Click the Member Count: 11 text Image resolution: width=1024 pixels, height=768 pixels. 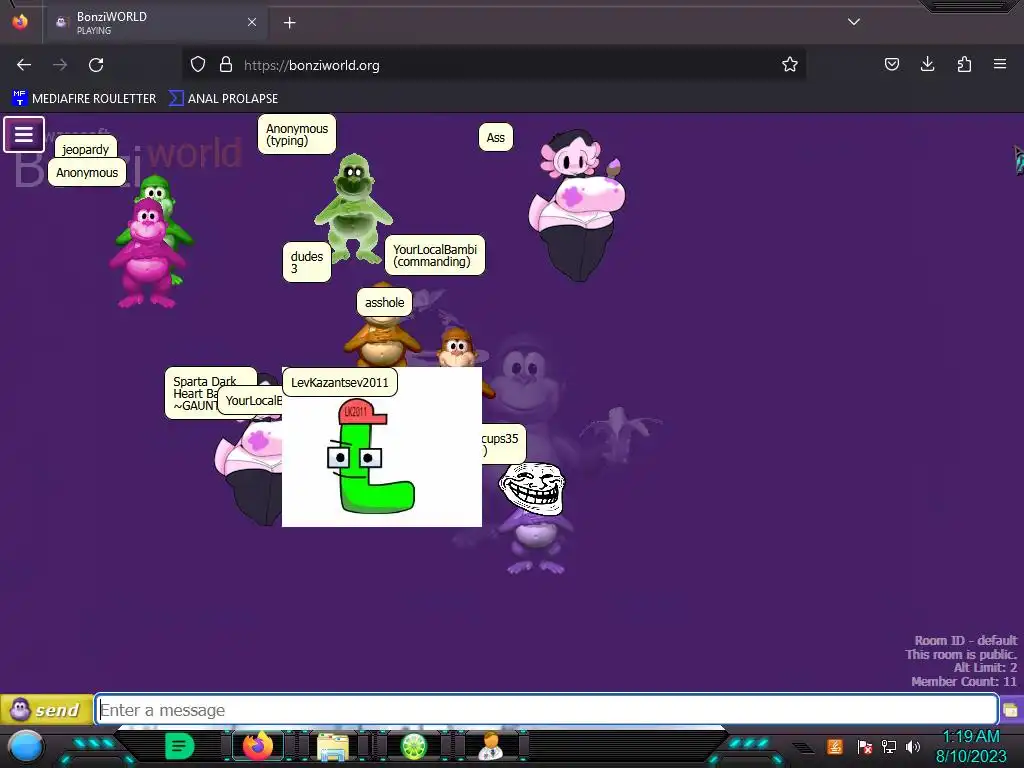(x=964, y=681)
